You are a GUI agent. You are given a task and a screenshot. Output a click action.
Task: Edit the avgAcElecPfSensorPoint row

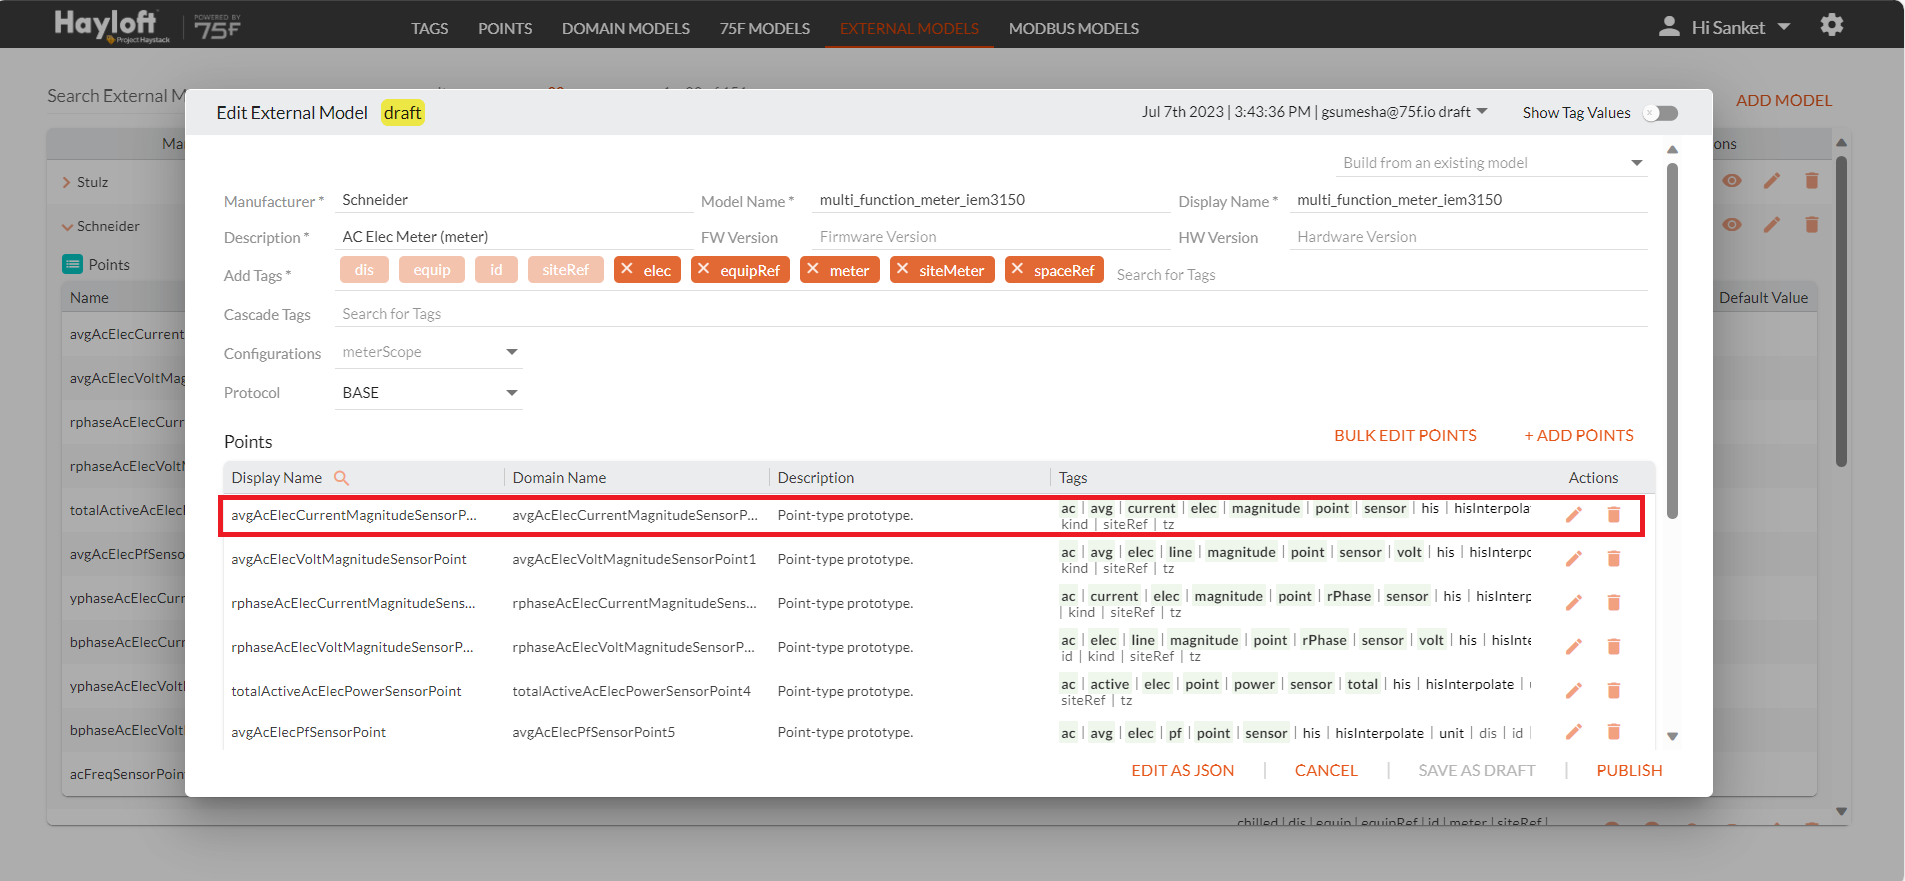click(1573, 732)
